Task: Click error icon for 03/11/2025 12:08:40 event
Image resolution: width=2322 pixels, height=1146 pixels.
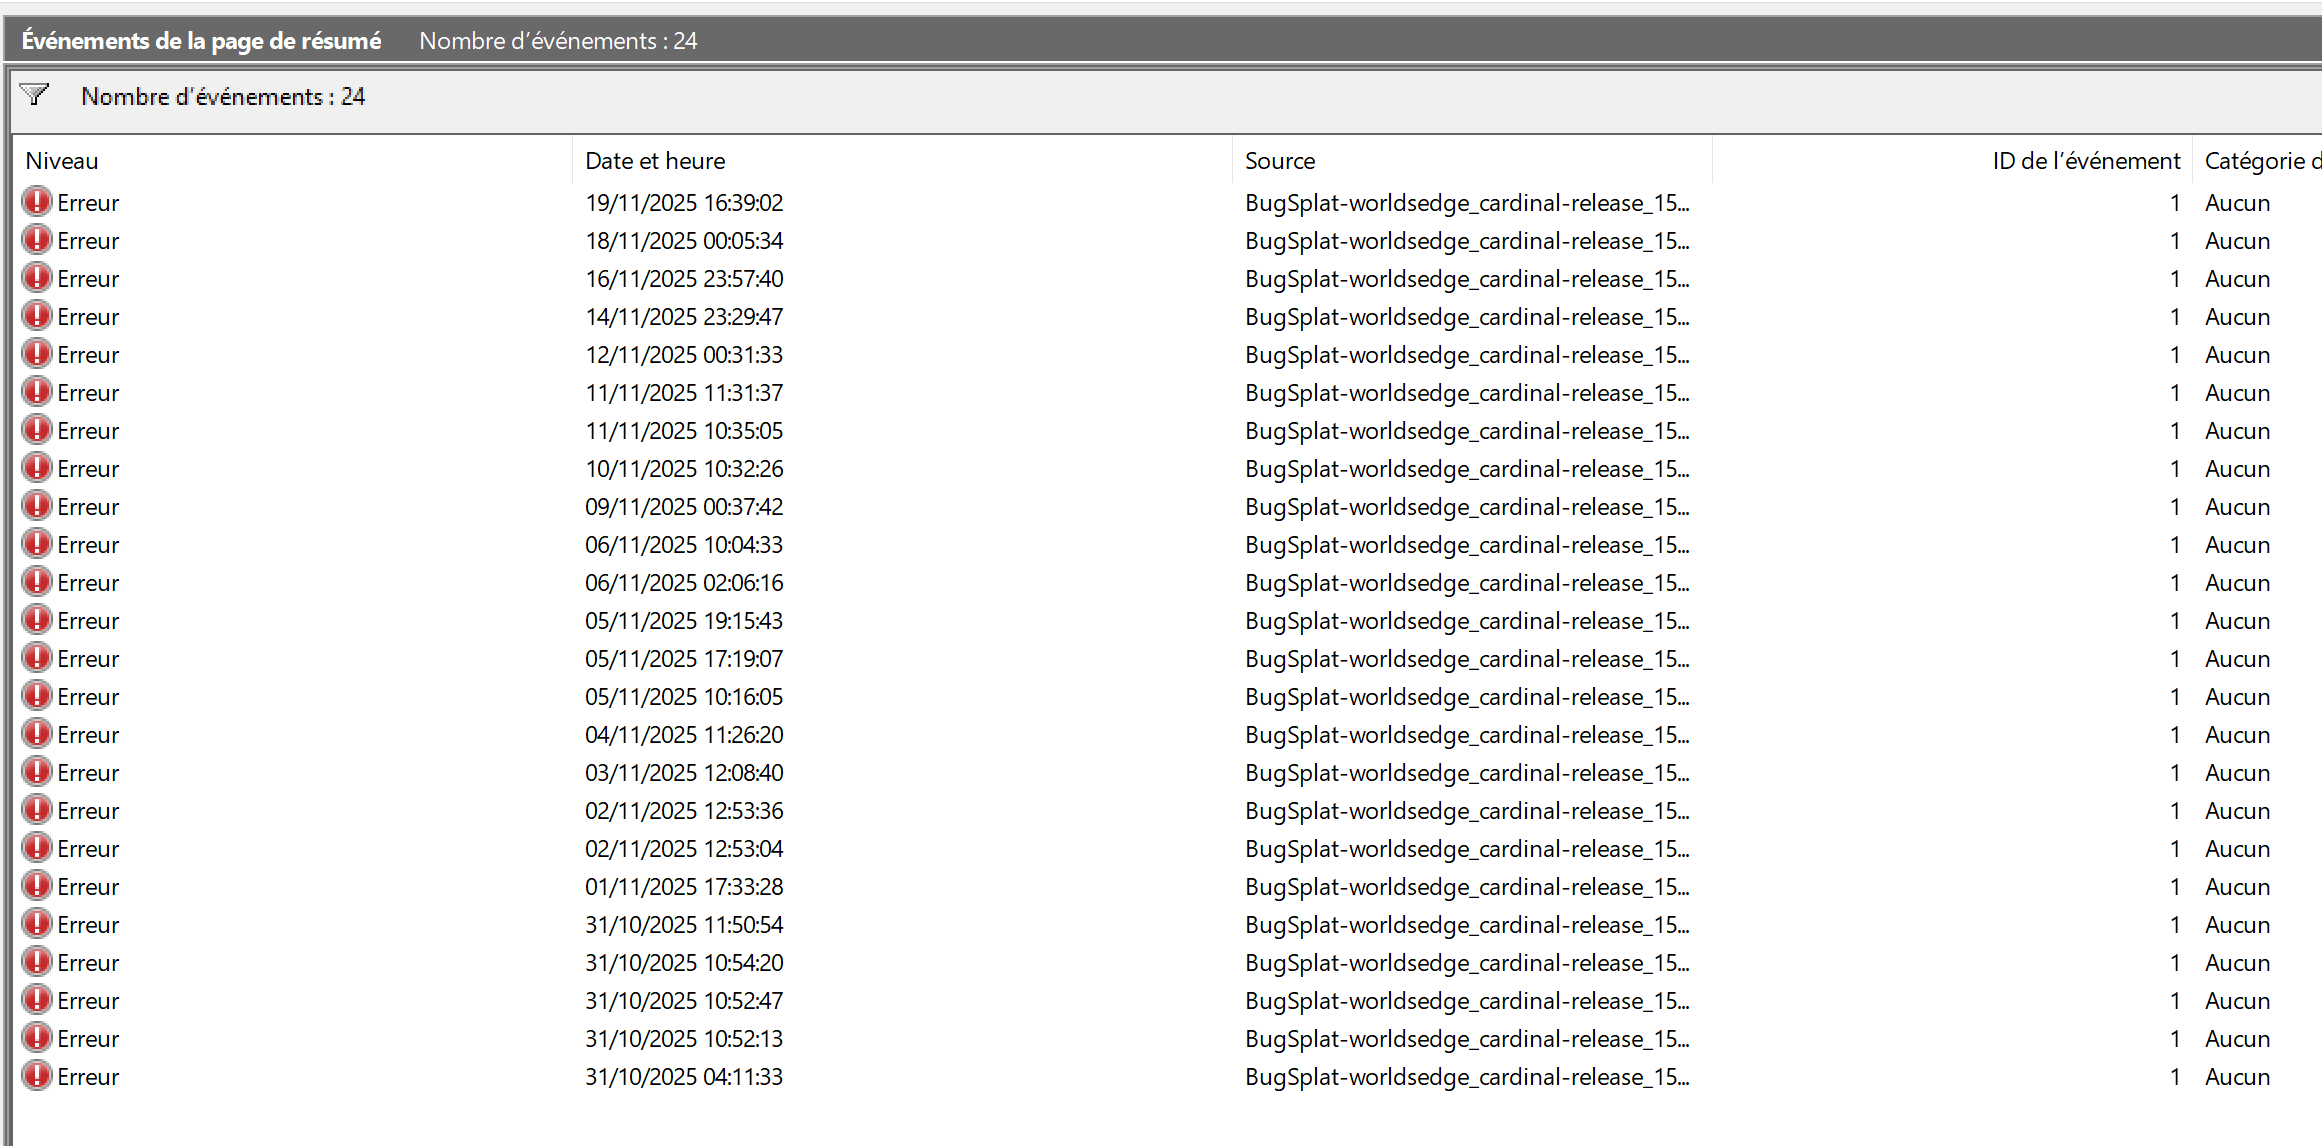Action: 37,772
